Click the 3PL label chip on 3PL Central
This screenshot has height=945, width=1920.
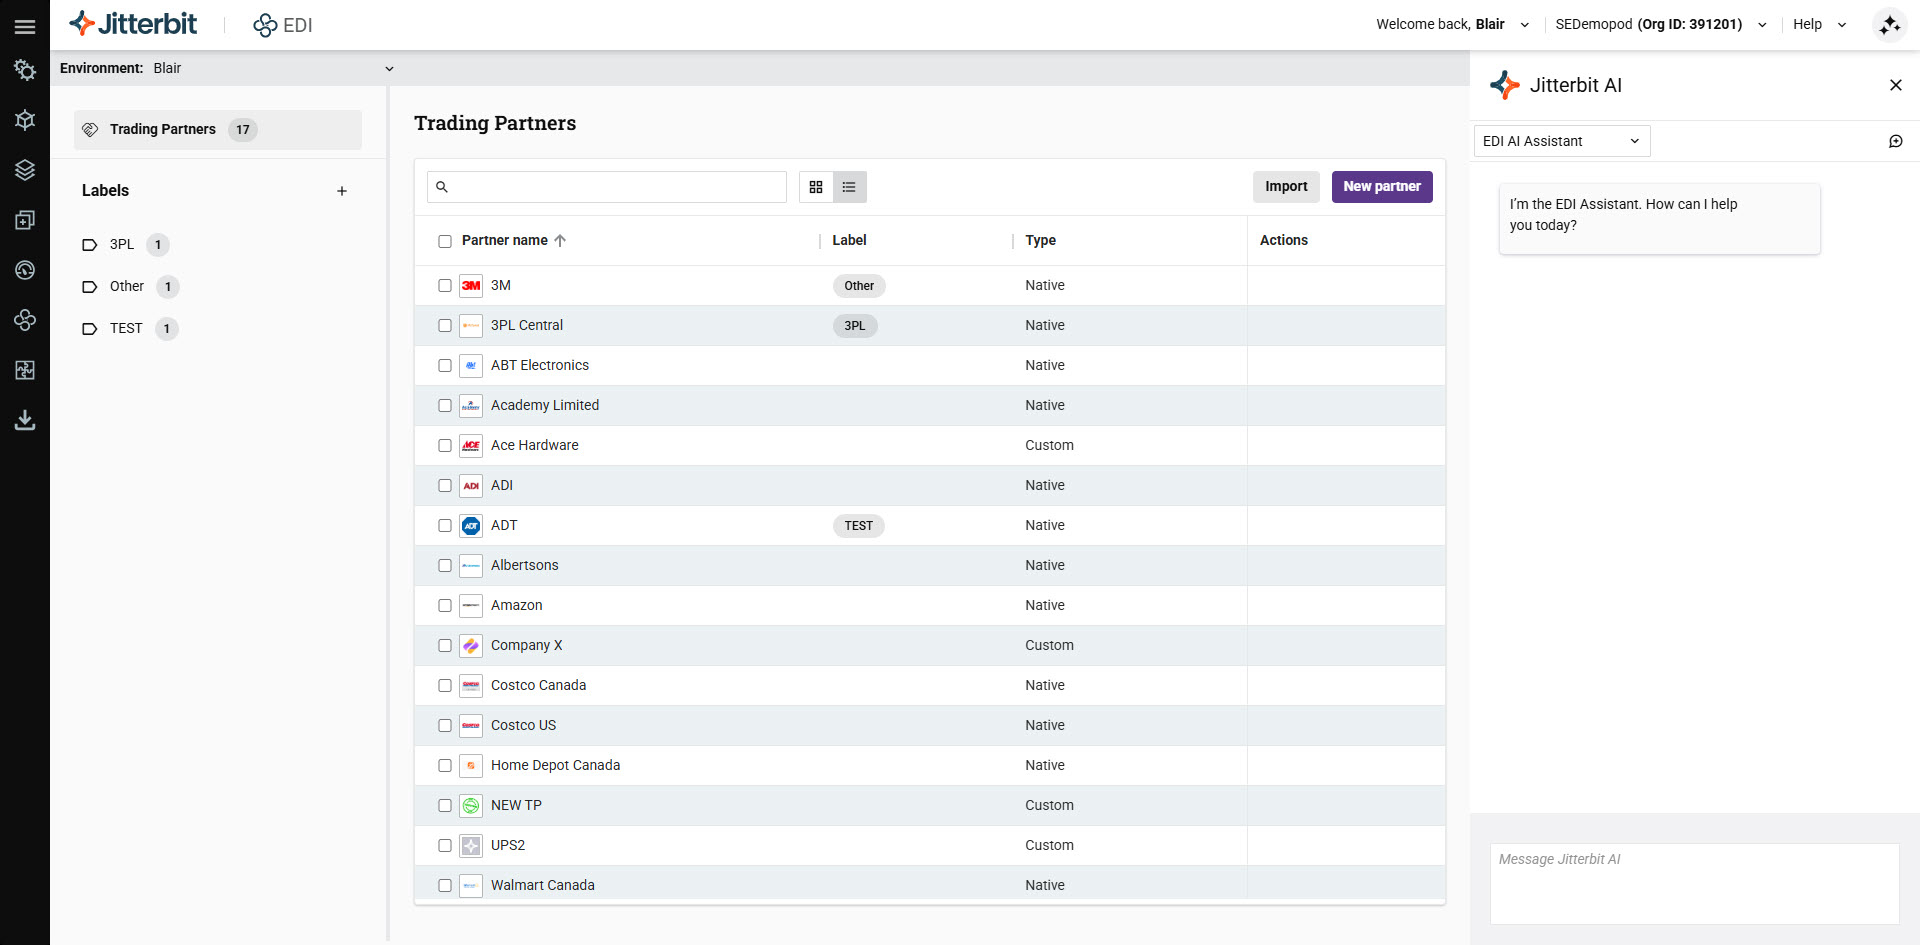(855, 326)
